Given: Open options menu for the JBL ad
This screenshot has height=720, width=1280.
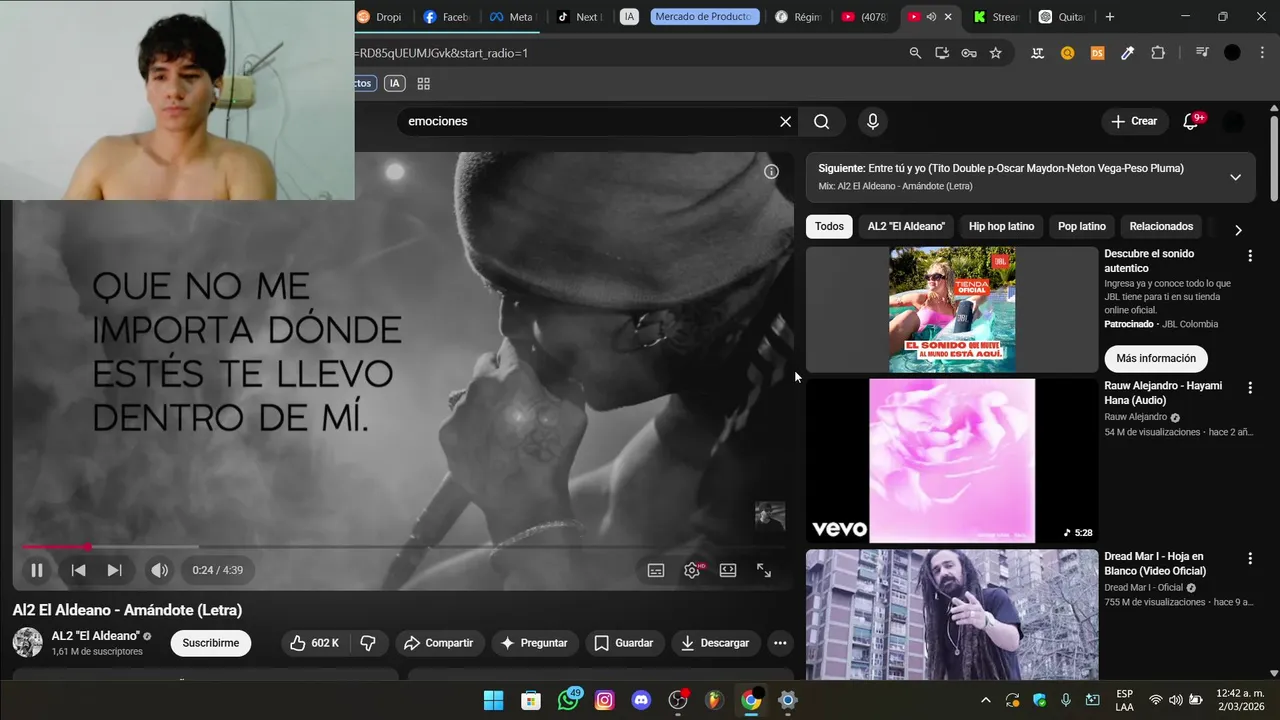Looking at the screenshot, I should pyautogui.click(x=1249, y=256).
